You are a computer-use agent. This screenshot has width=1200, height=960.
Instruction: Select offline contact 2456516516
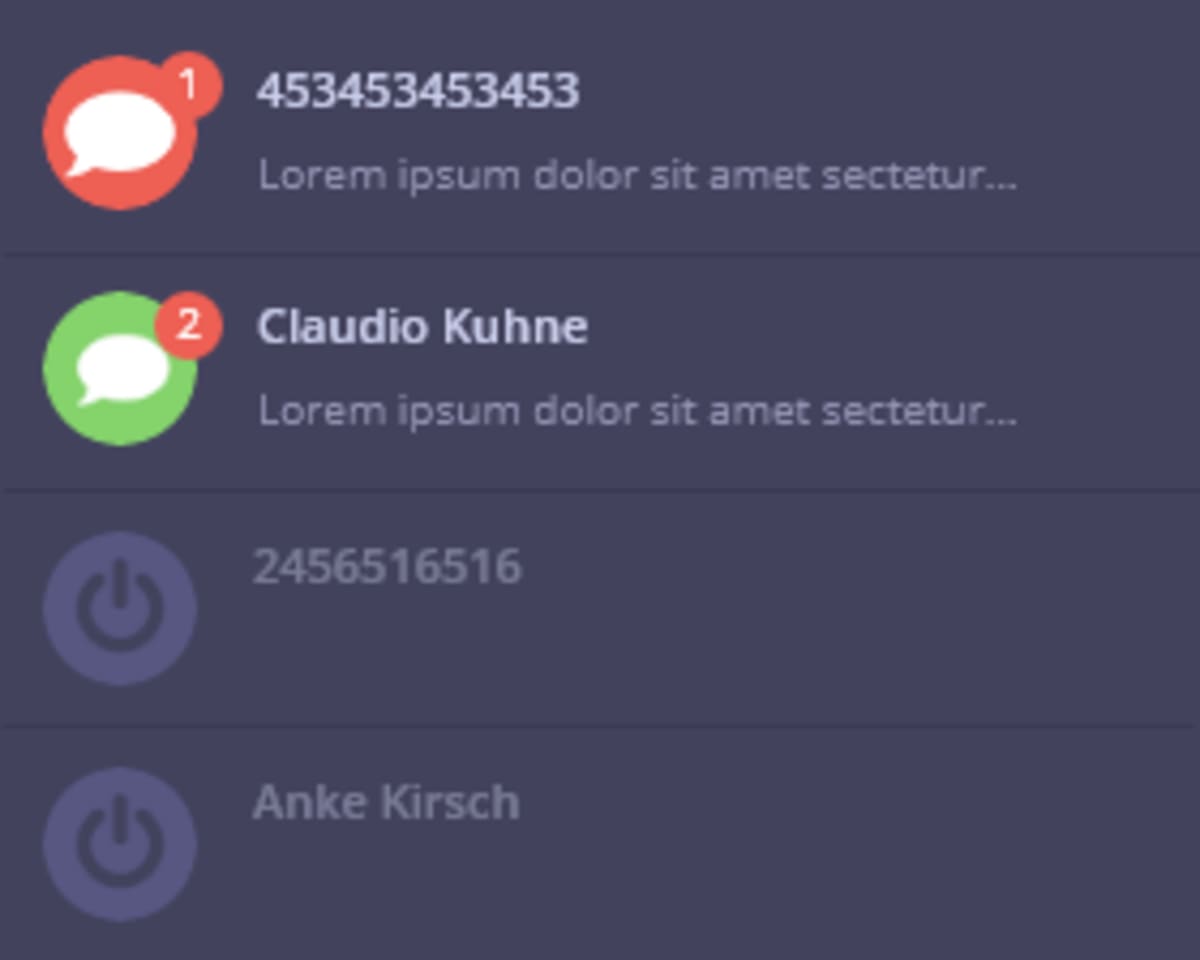[x=387, y=567]
